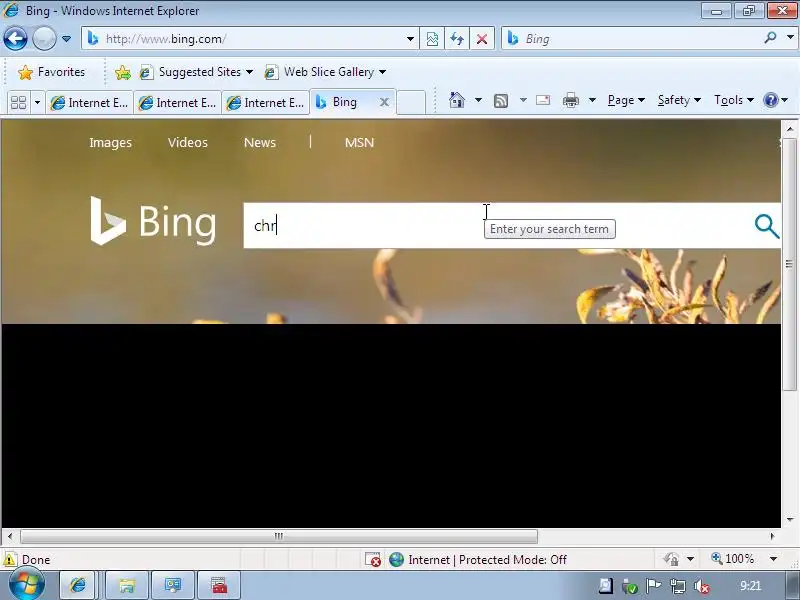Open the recent pages dropdown arrow

click(x=66, y=39)
